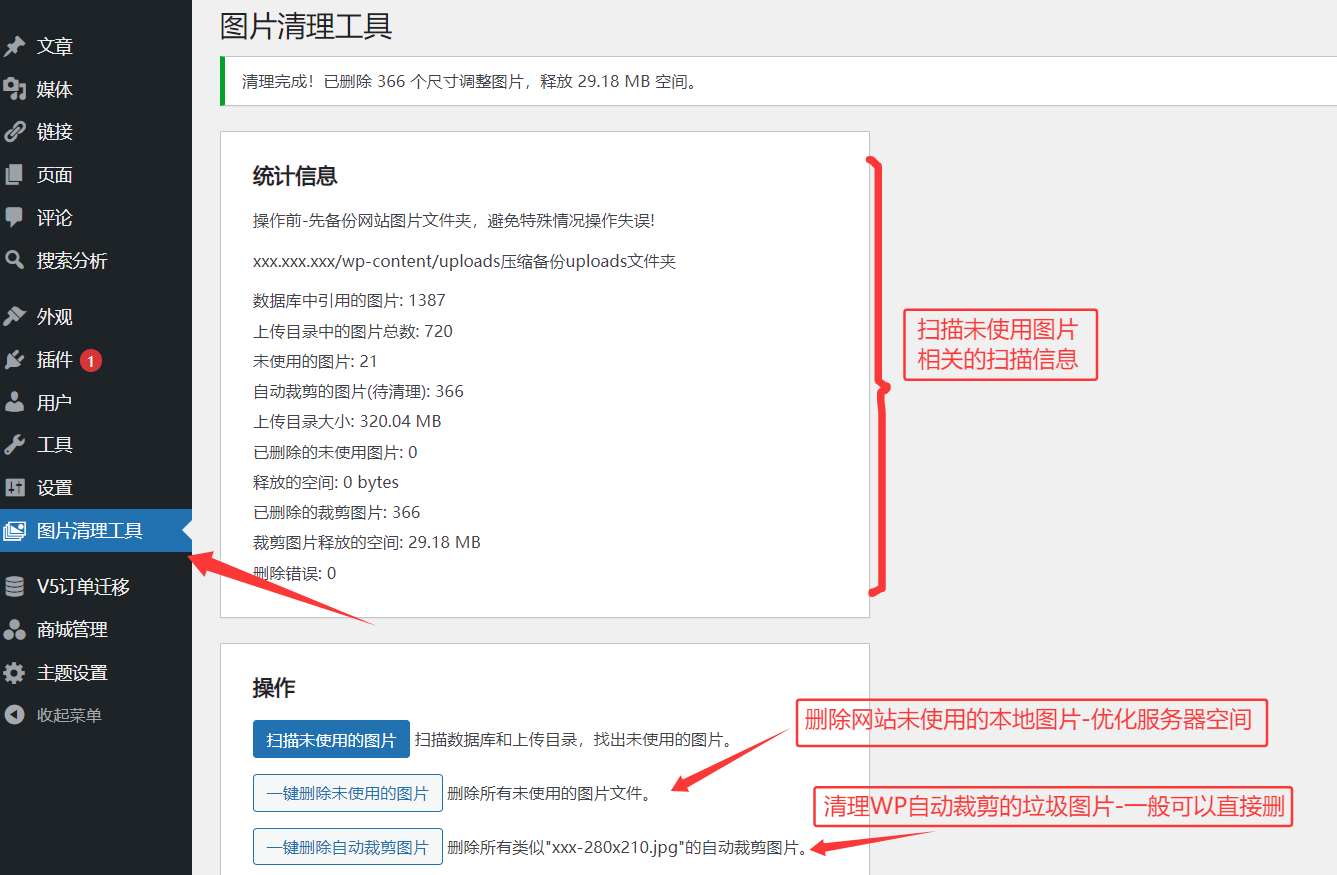This screenshot has width=1337, height=875.
Task: Click the pages icon beside 页面
Action: click(15, 175)
